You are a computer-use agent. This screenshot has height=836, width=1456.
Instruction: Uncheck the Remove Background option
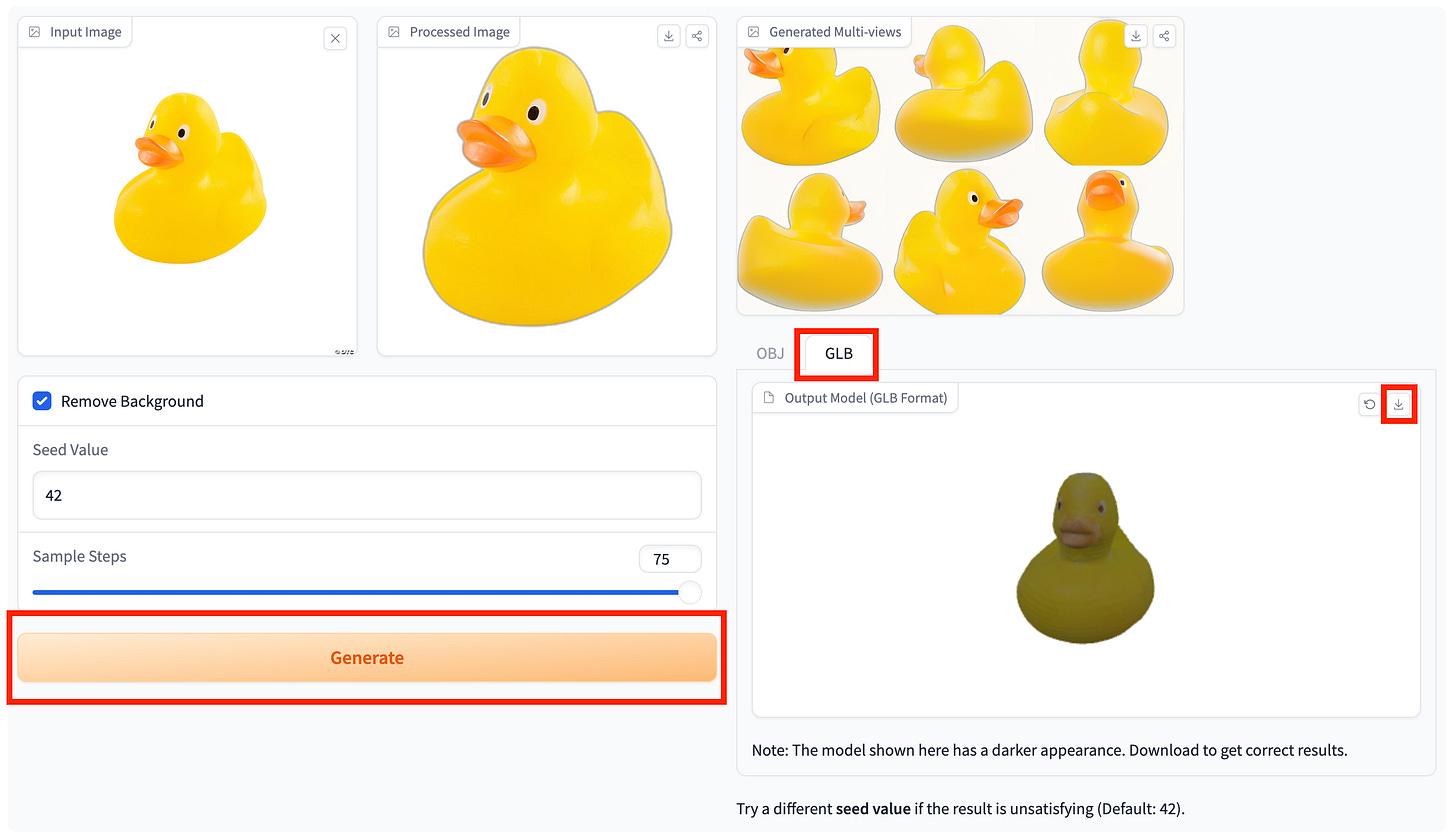click(42, 400)
